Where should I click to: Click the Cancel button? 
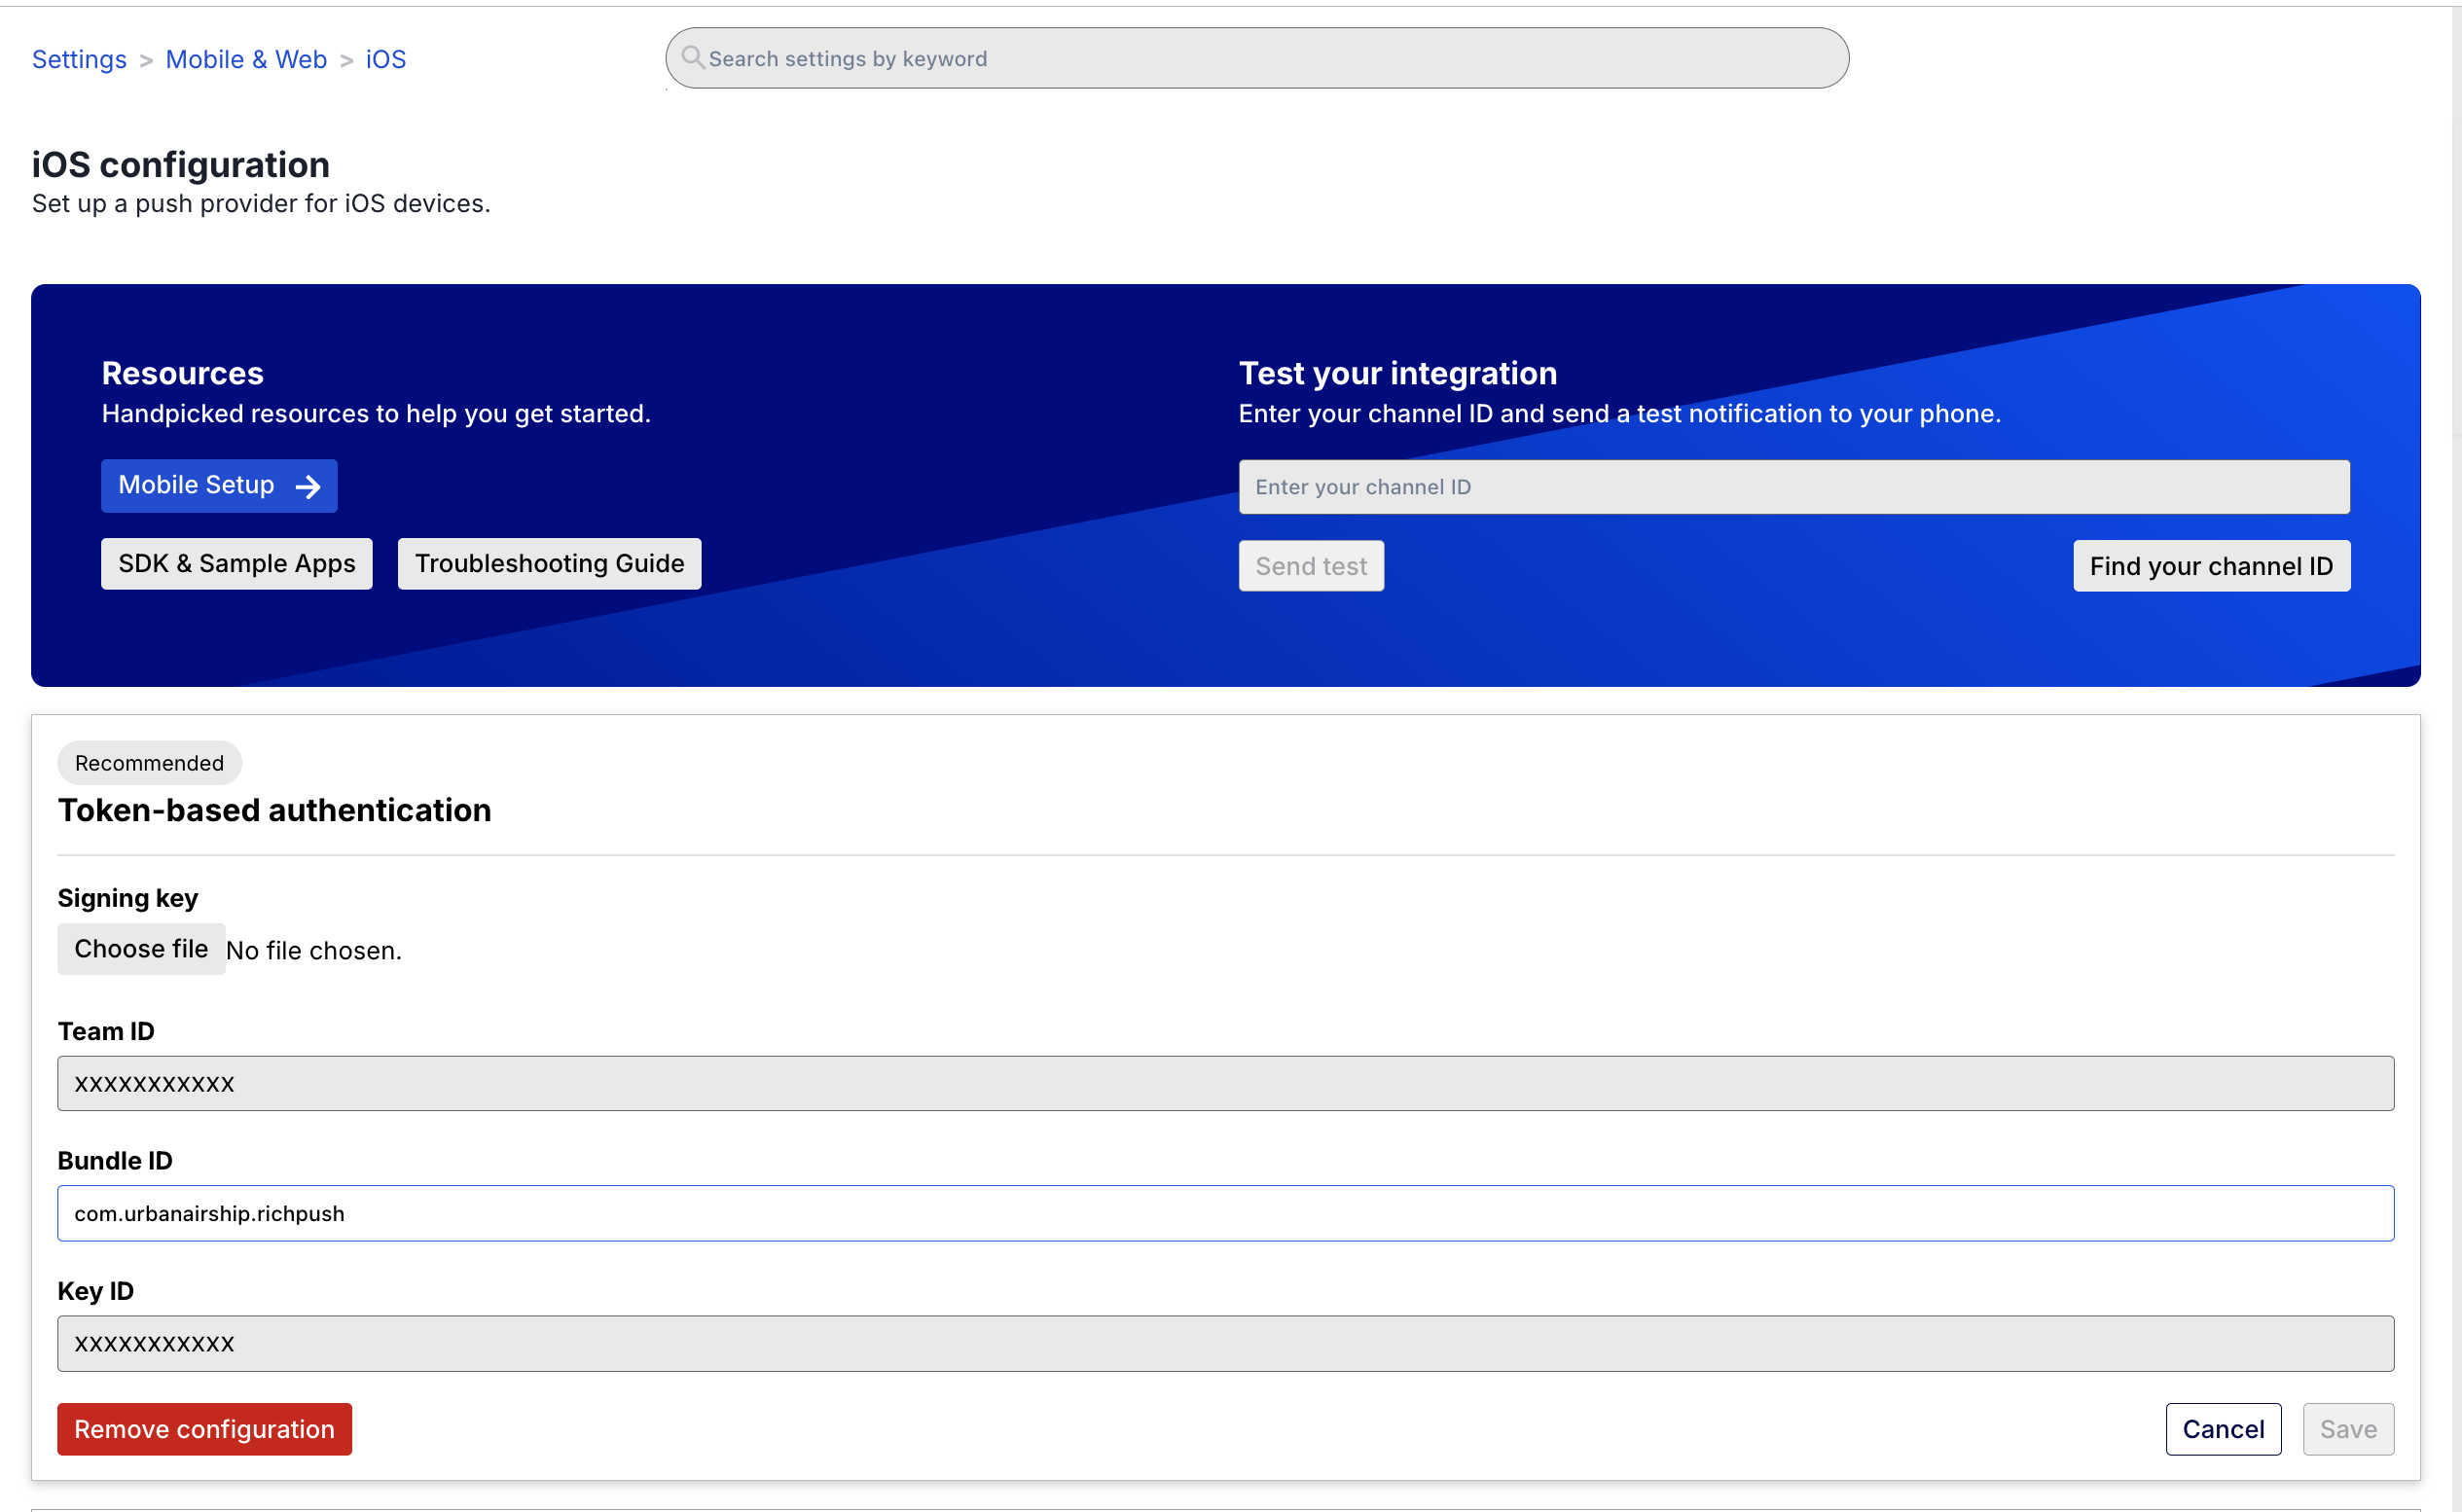point(2223,1429)
